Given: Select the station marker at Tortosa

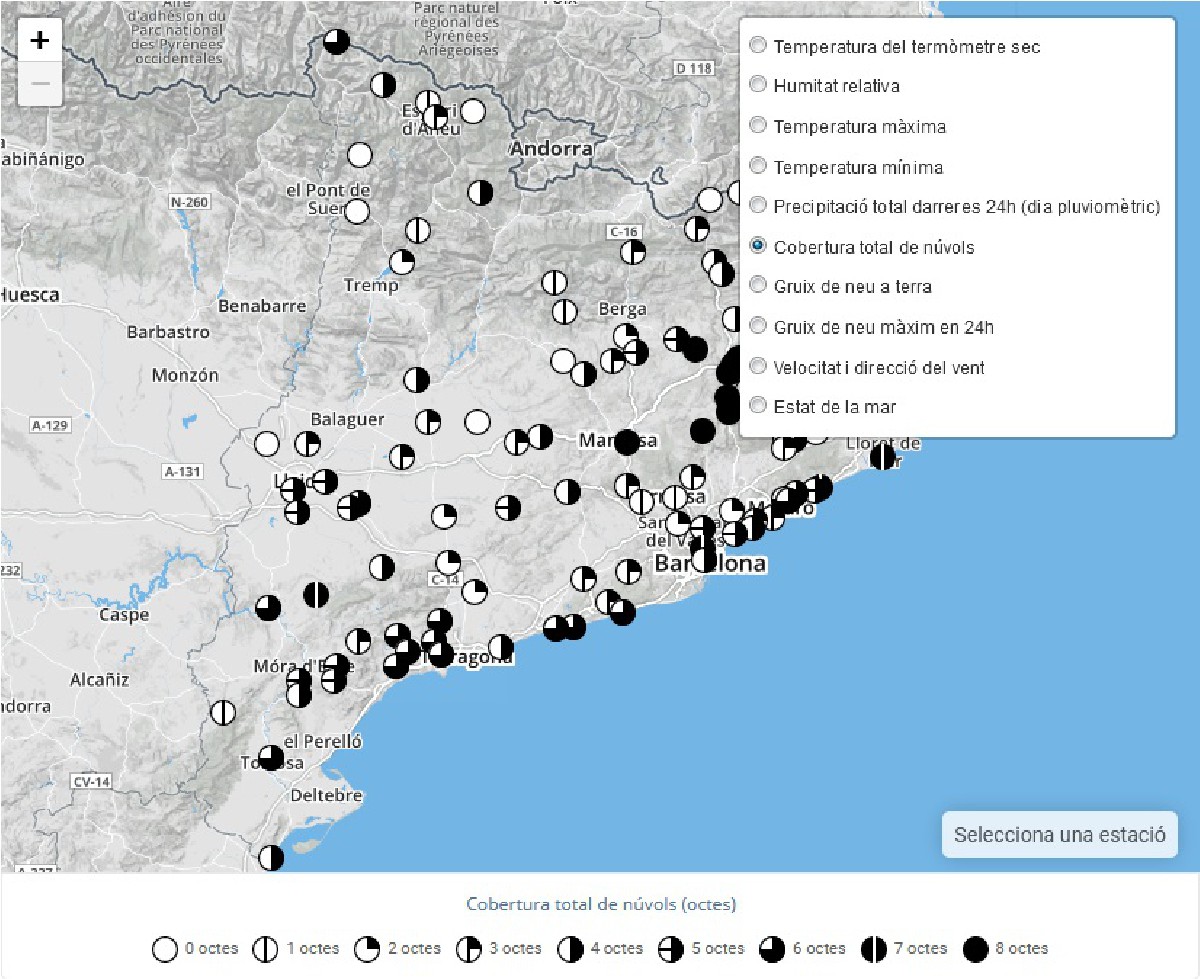Looking at the screenshot, I should (270, 757).
